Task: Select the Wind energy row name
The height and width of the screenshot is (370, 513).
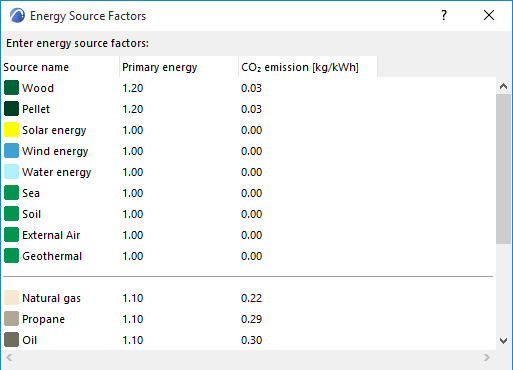Action: pos(55,151)
